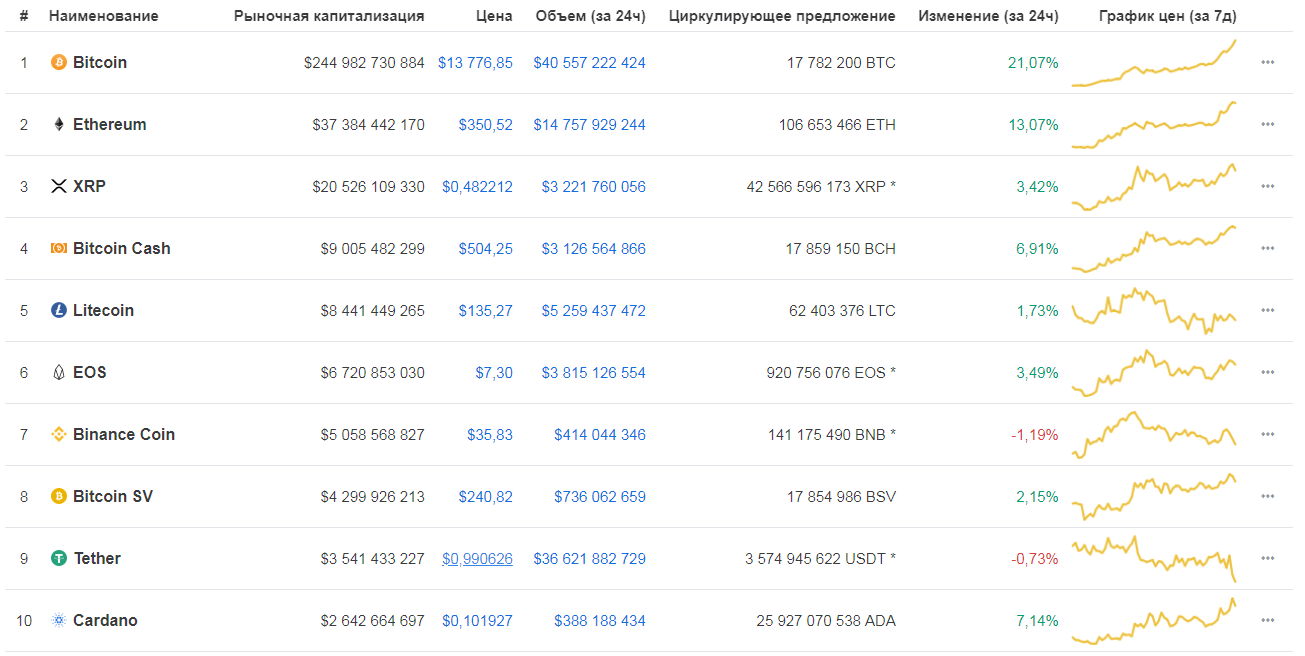Screen dimensions: 1305x656
Task: Click the Bitcoin coin logo icon
Action: (x=59, y=62)
